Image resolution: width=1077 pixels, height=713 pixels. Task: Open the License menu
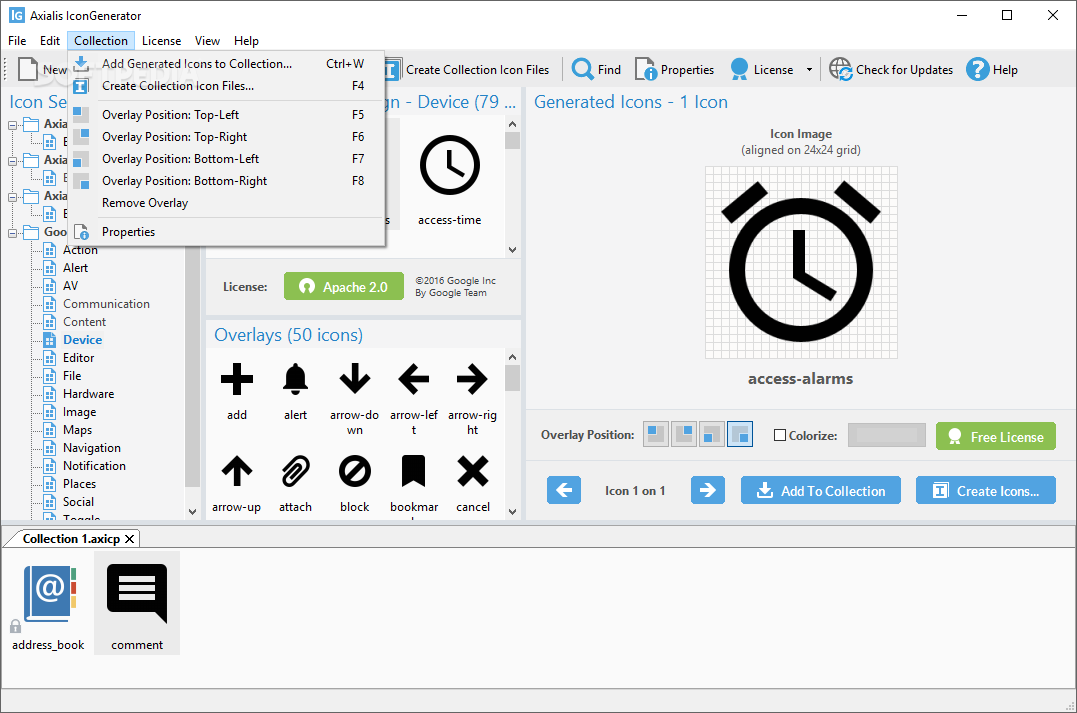(161, 41)
